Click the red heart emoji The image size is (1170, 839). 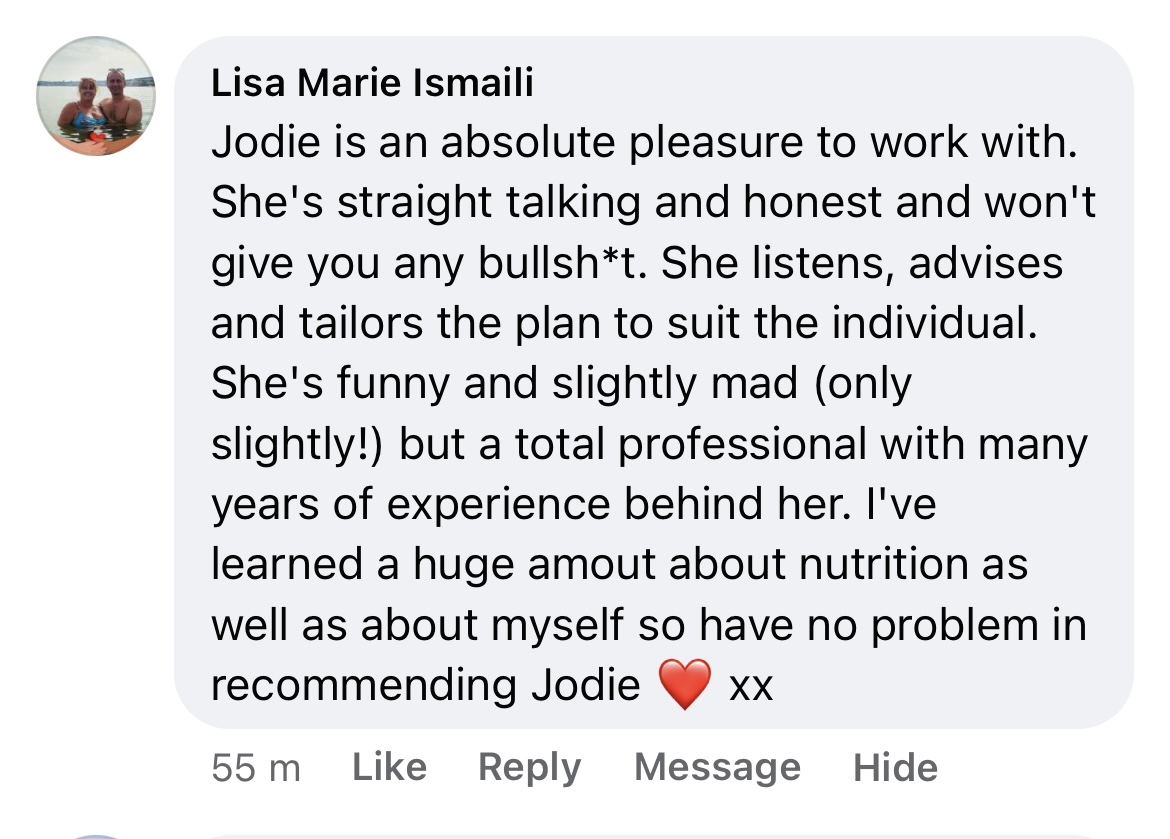pyautogui.click(x=685, y=685)
